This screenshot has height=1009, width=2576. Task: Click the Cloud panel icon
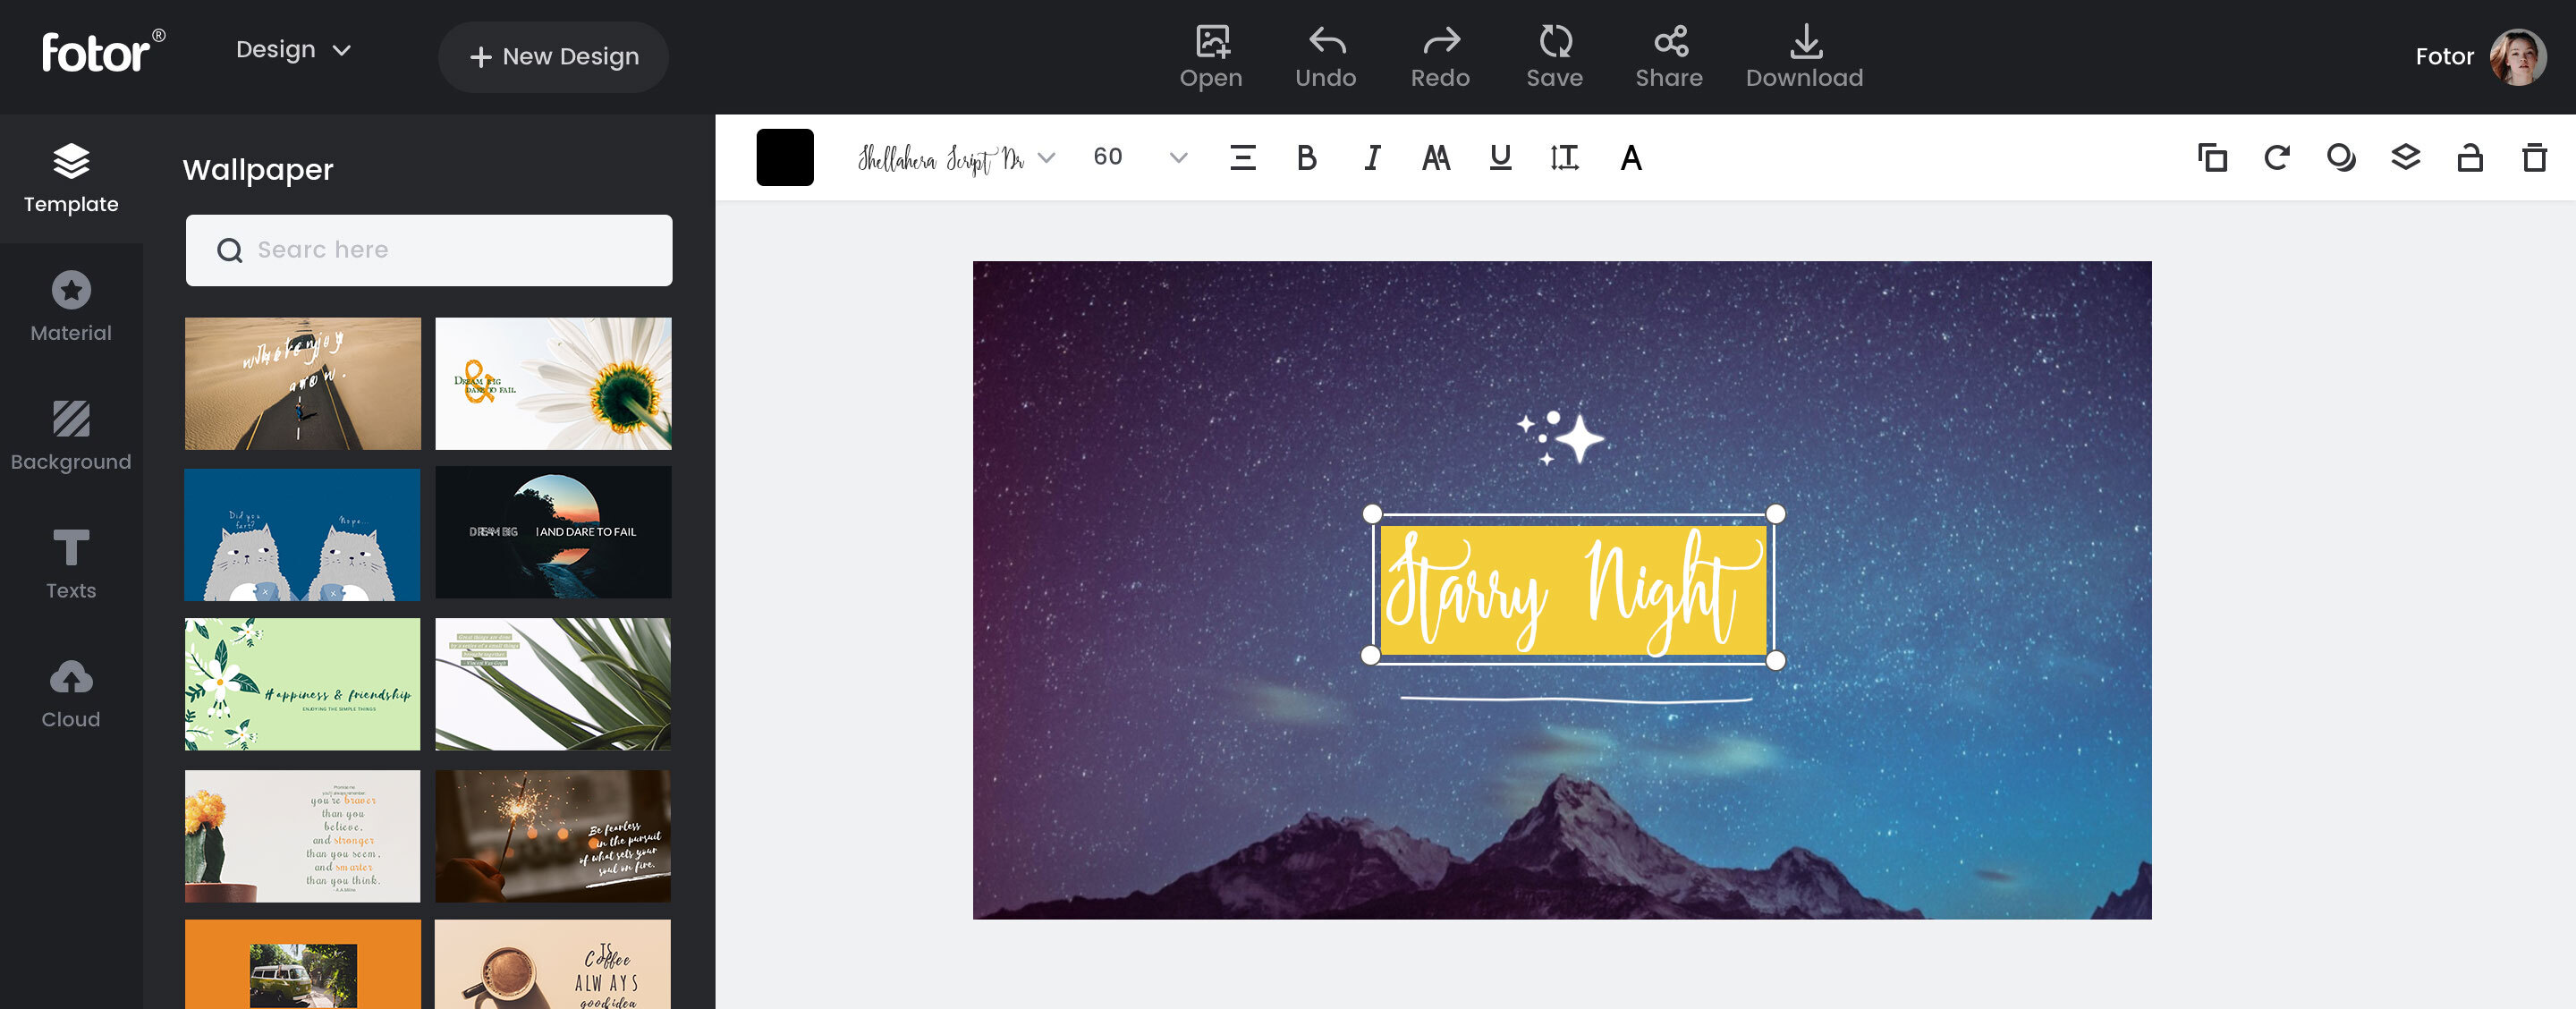click(71, 691)
